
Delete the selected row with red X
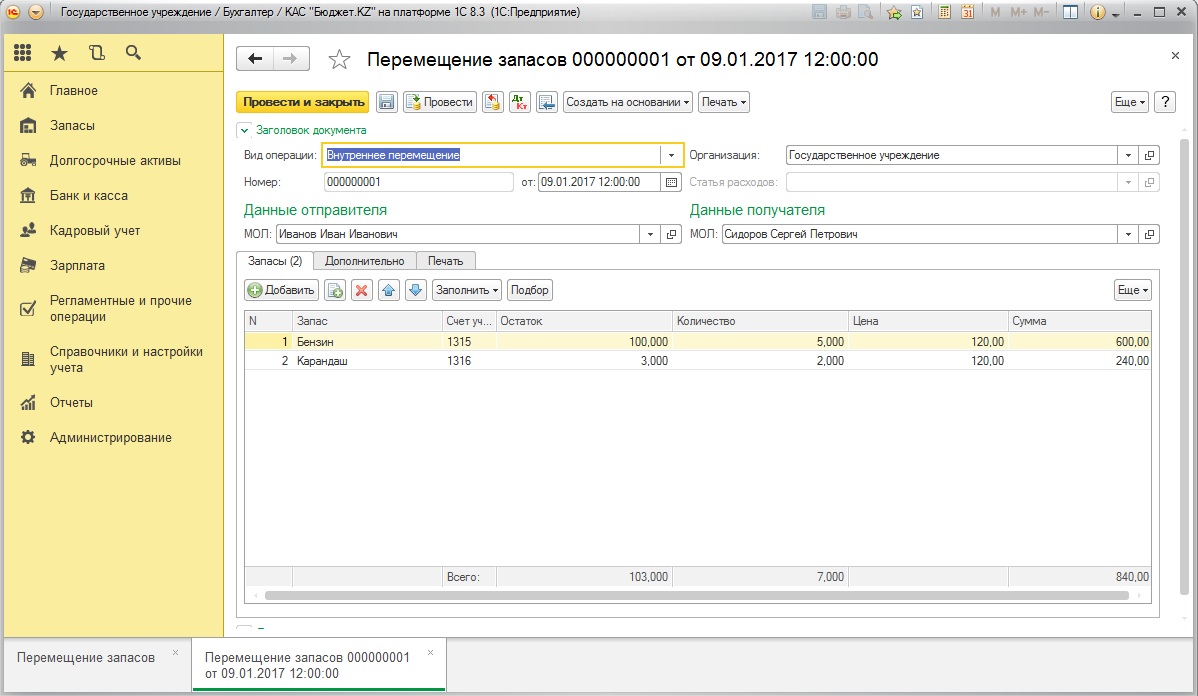pyautogui.click(x=361, y=290)
